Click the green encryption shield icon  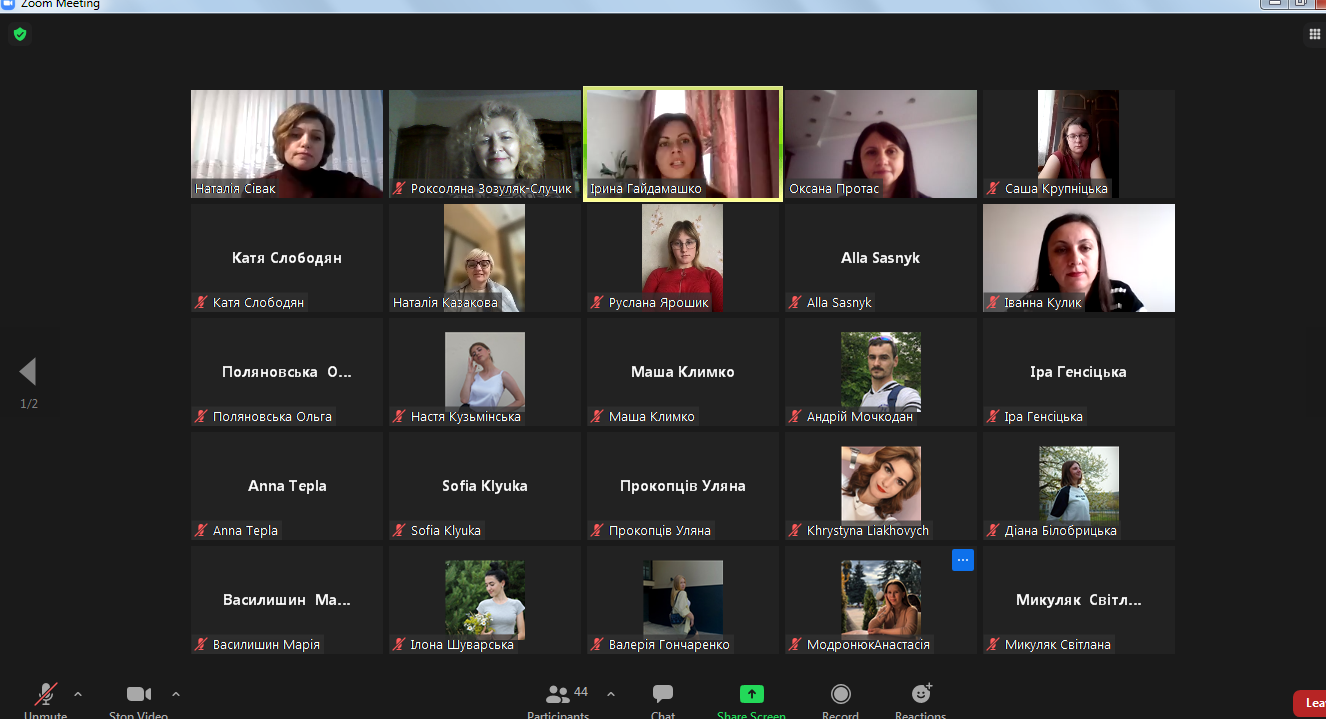pos(20,34)
